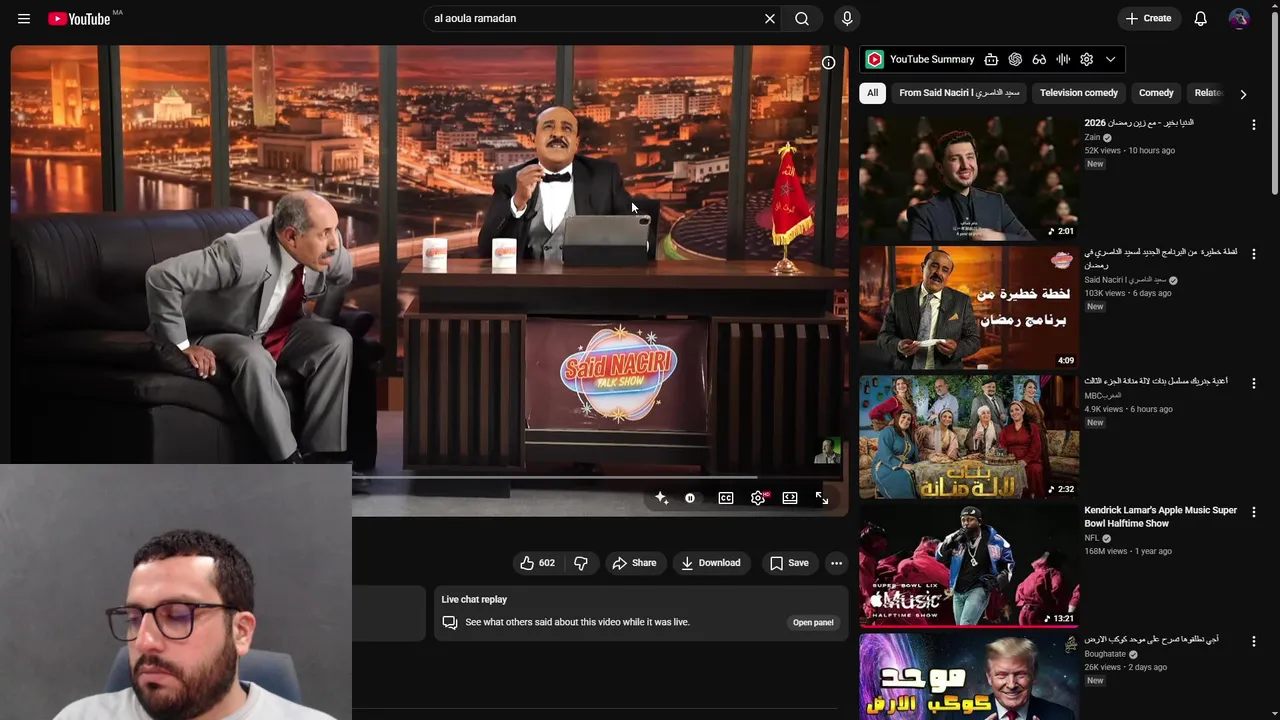Viewport: 1280px width, 720px height.
Task: Click the video info card icon
Action: click(x=828, y=63)
